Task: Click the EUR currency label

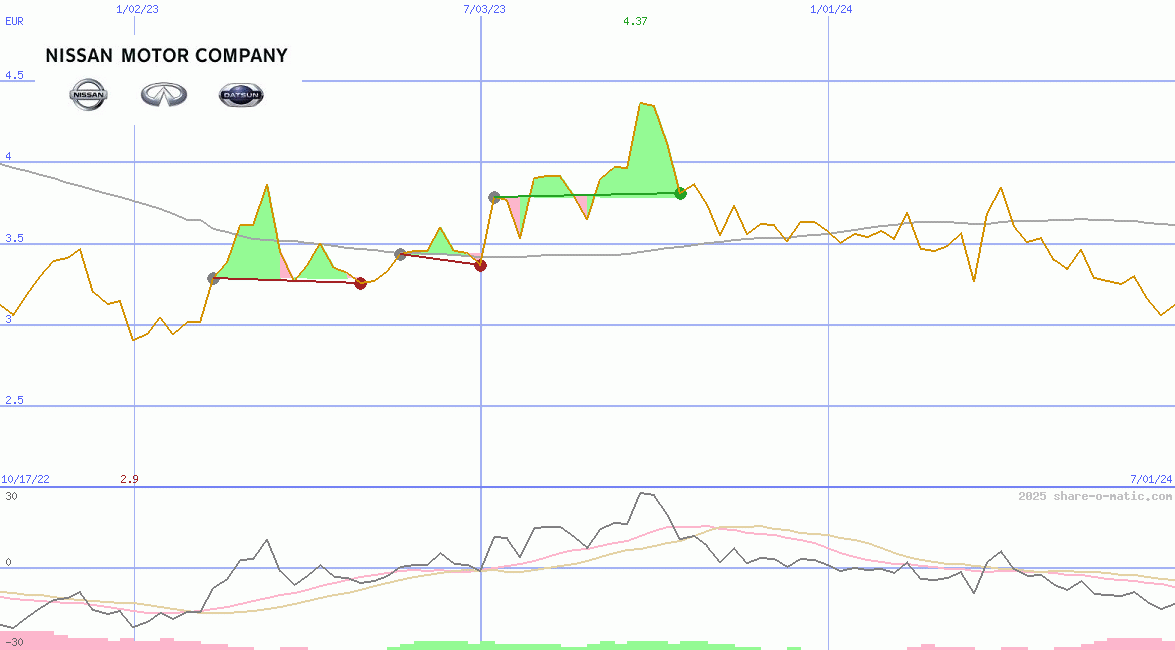Action: 14,20
